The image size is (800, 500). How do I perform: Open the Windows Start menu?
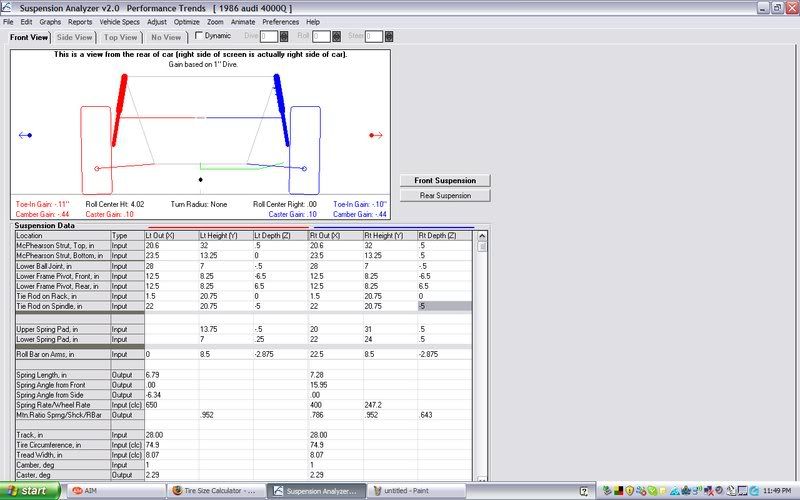coord(30,491)
